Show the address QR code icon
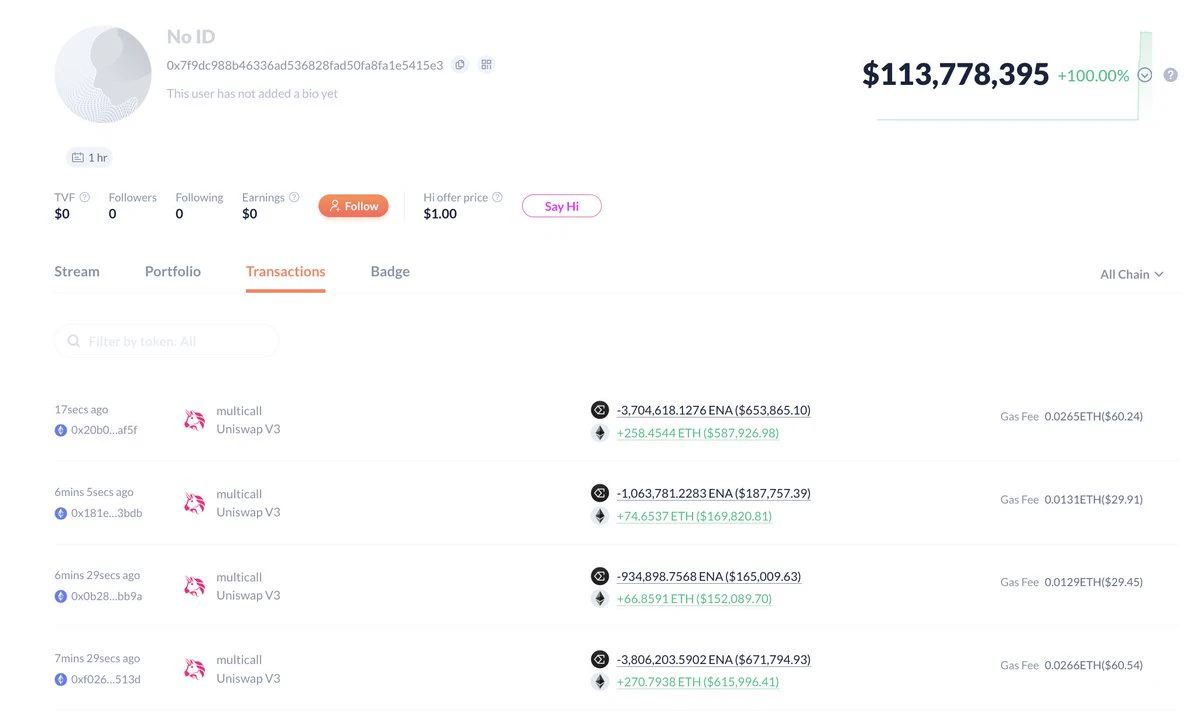Screen dimensions: 1200x712 click(487, 65)
